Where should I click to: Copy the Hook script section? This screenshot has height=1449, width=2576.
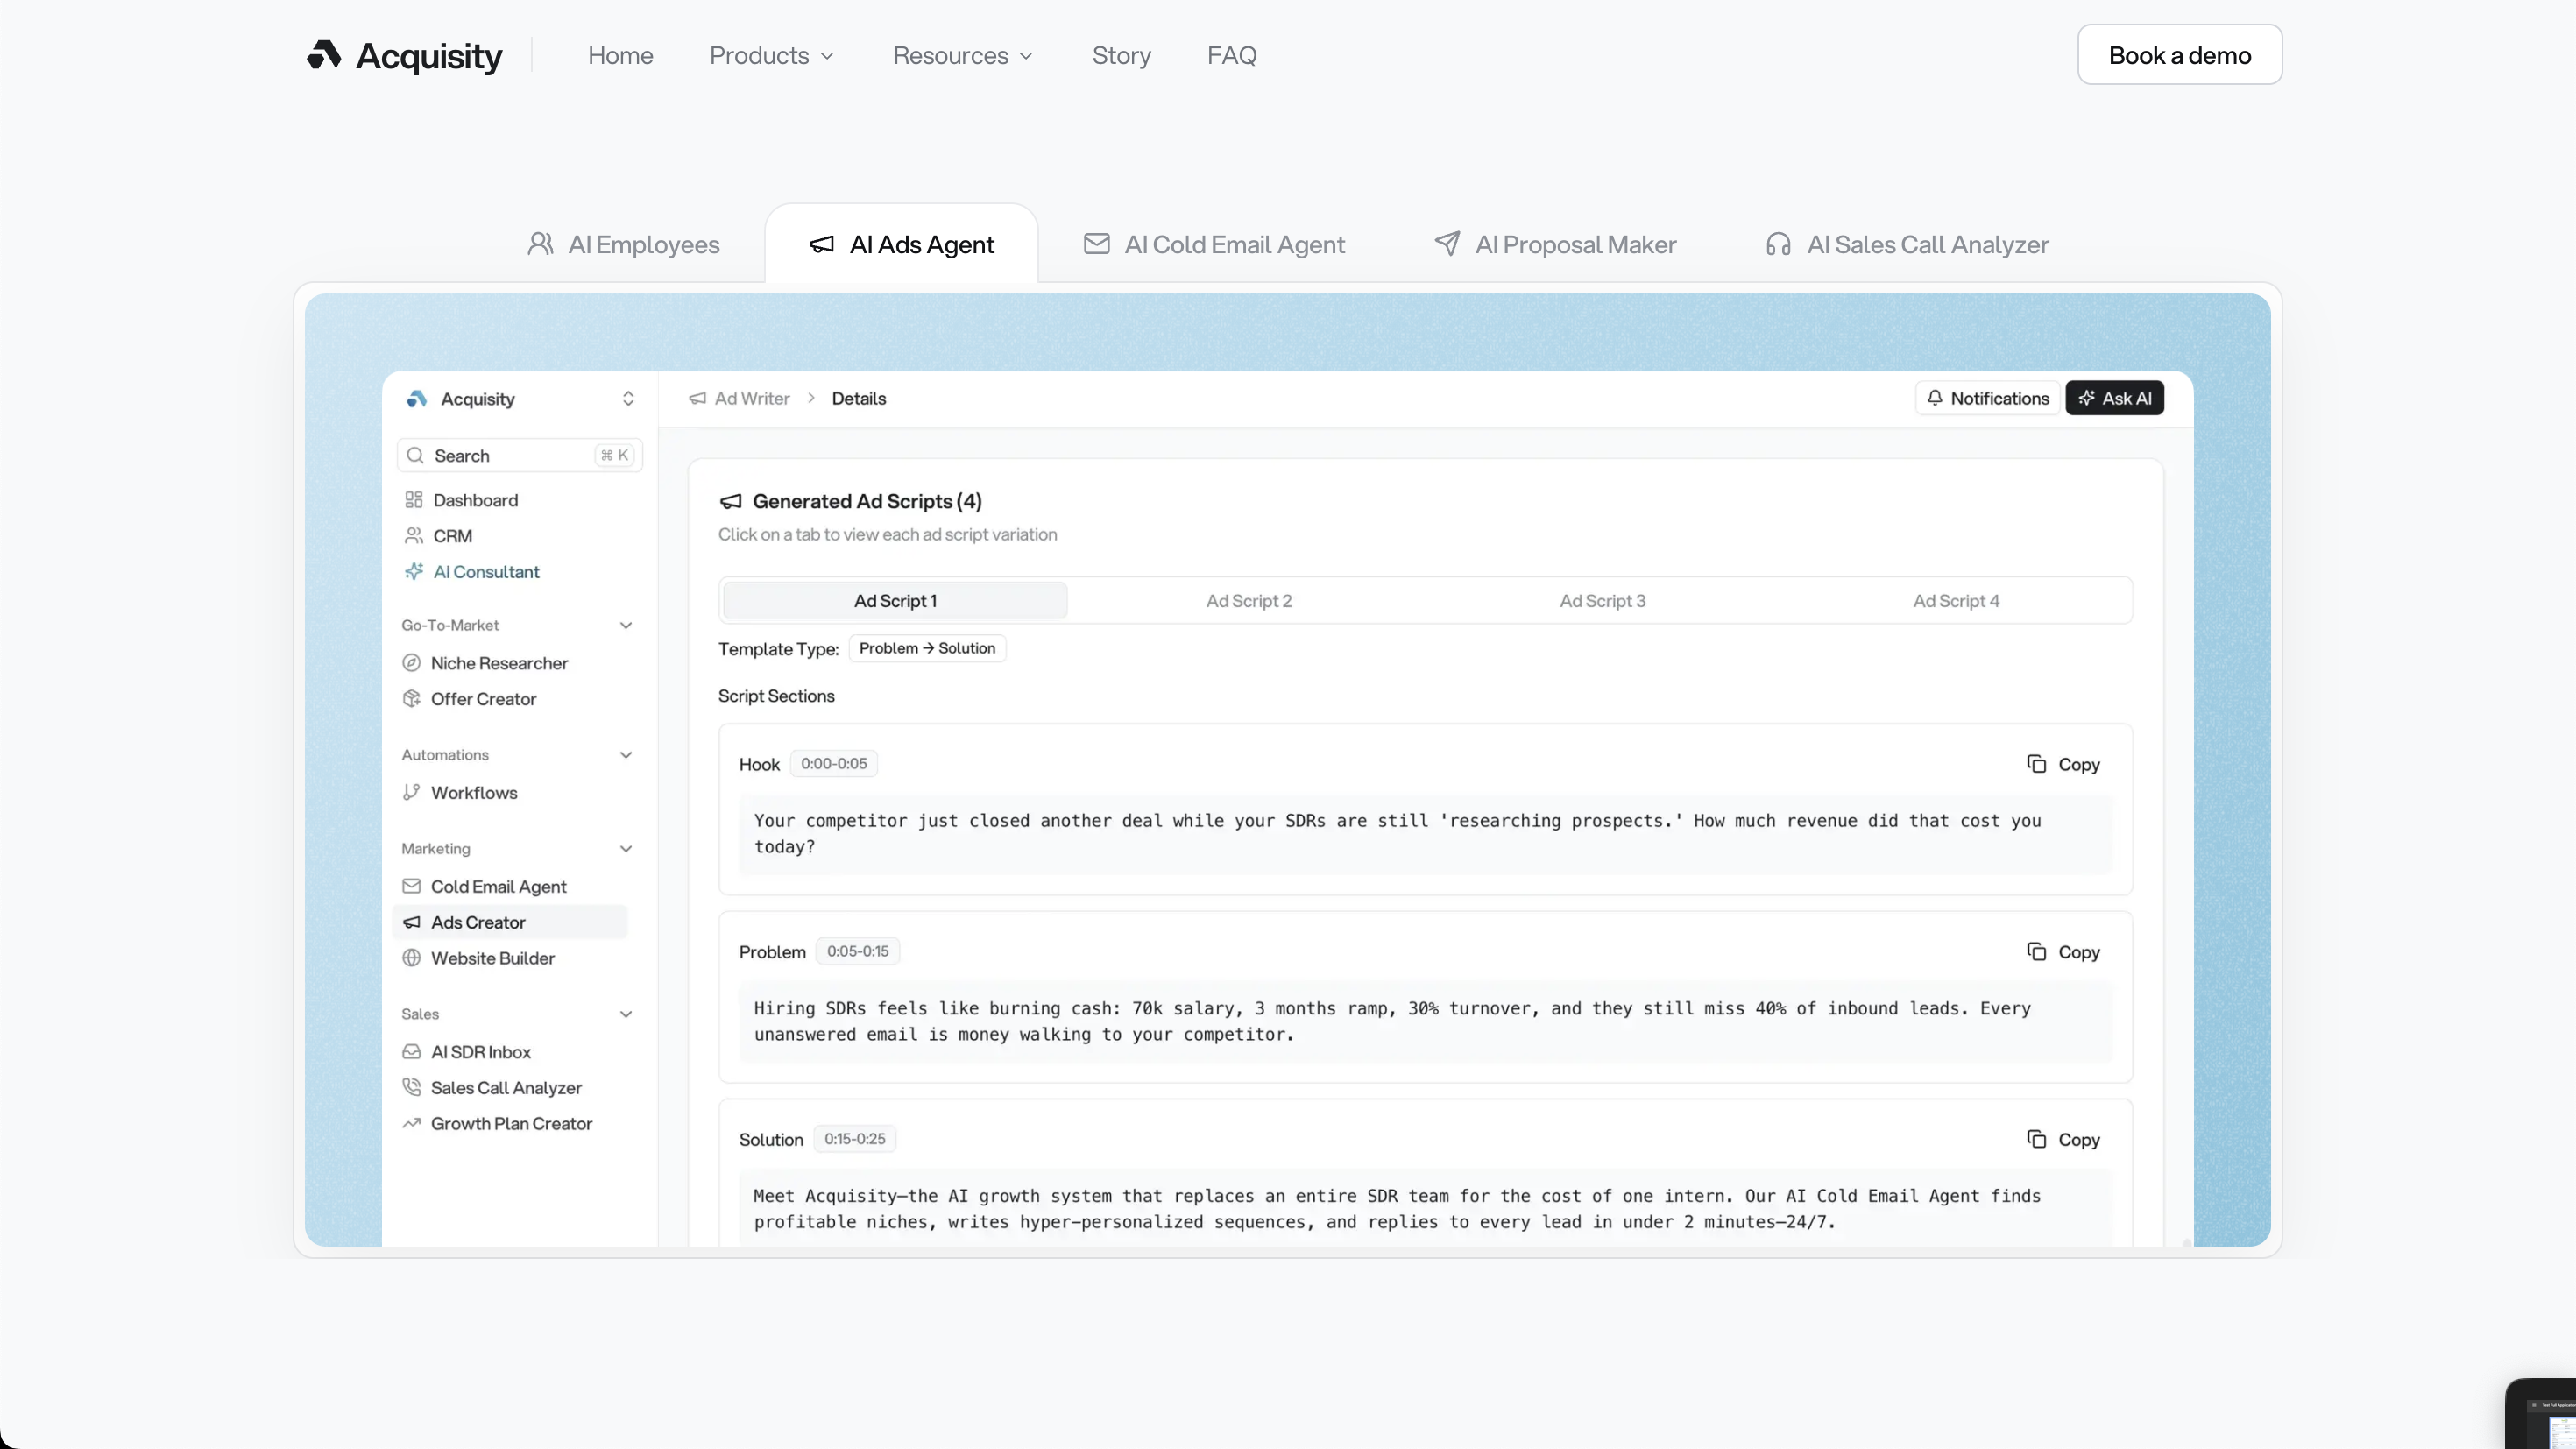point(2063,764)
